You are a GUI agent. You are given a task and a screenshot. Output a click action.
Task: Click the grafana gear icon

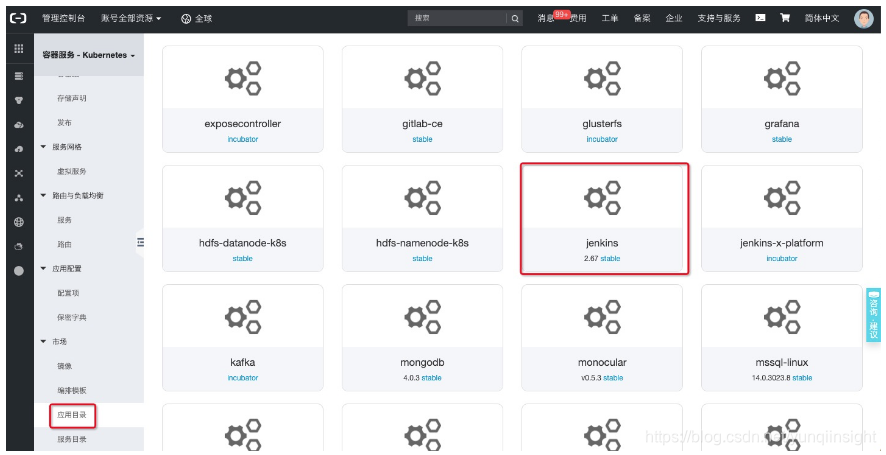(x=781, y=78)
